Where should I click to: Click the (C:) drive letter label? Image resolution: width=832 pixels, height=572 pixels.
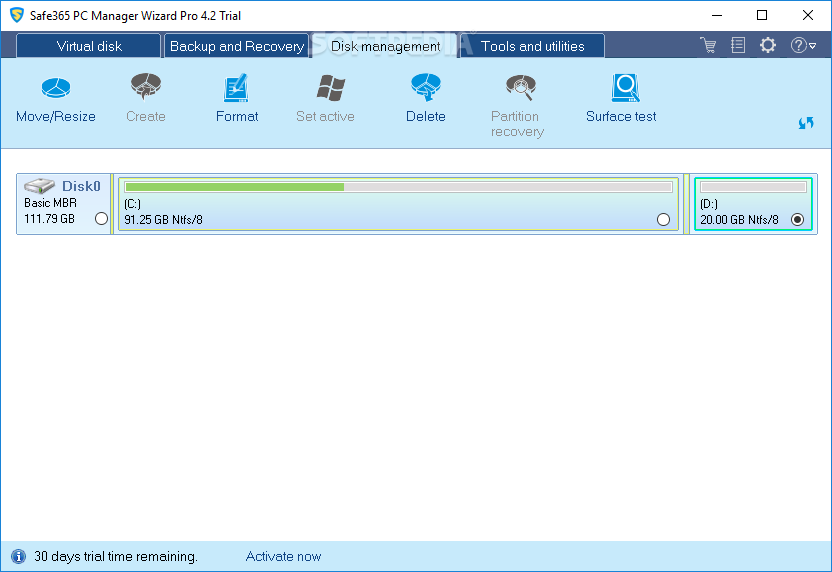pyautogui.click(x=132, y=204)
